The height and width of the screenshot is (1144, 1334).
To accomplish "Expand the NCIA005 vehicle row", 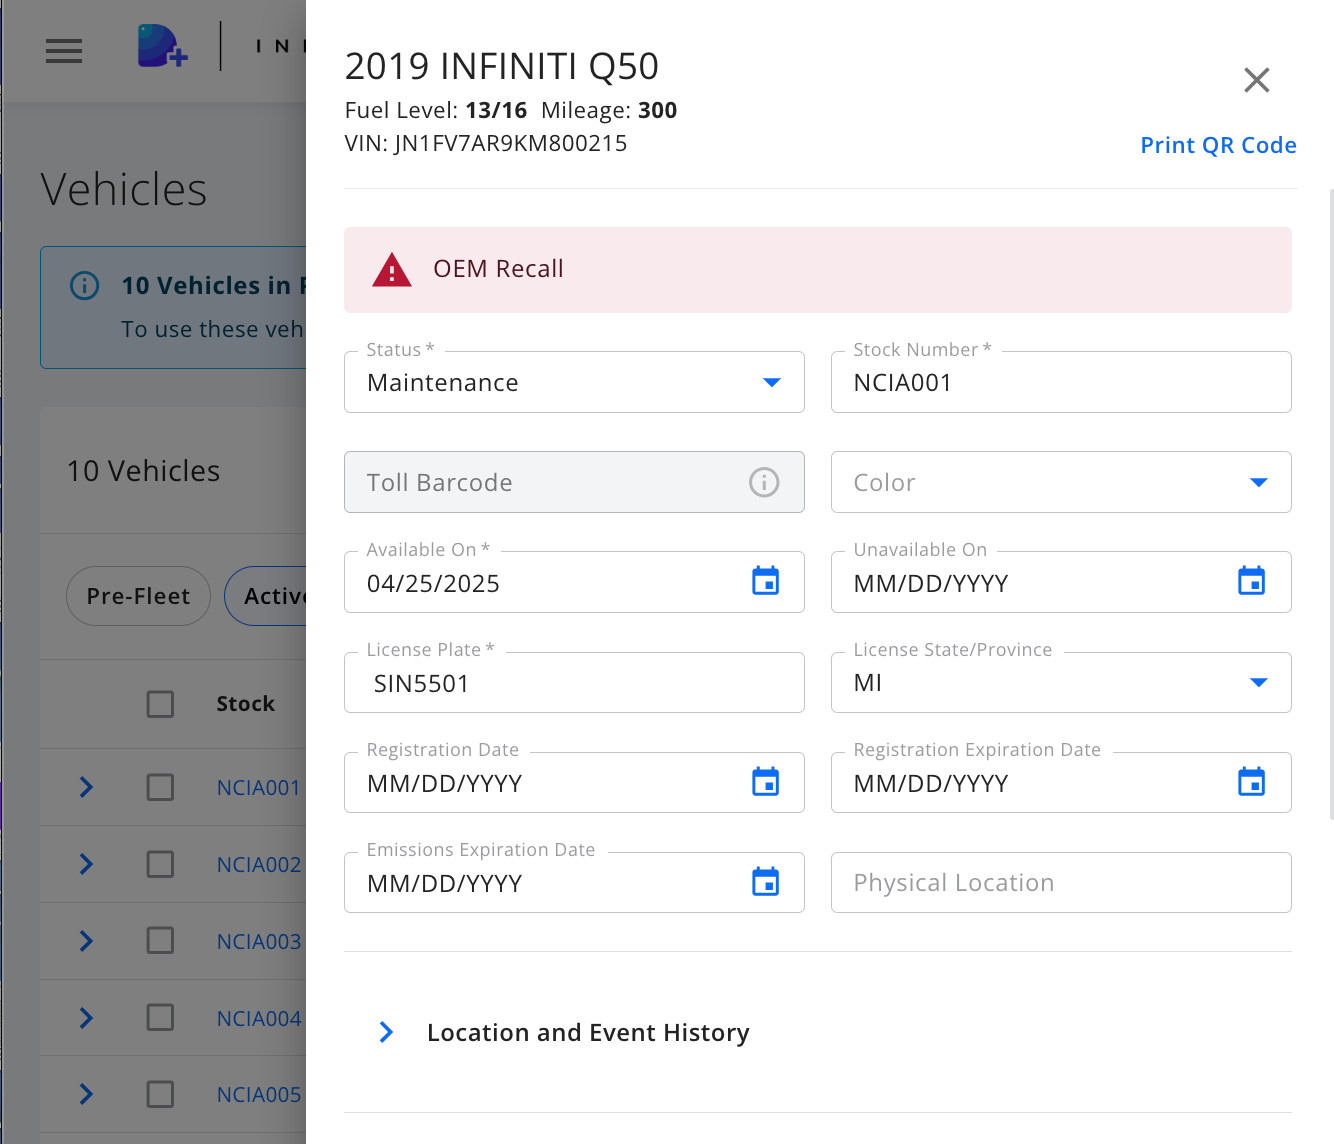I will 86,1094.
